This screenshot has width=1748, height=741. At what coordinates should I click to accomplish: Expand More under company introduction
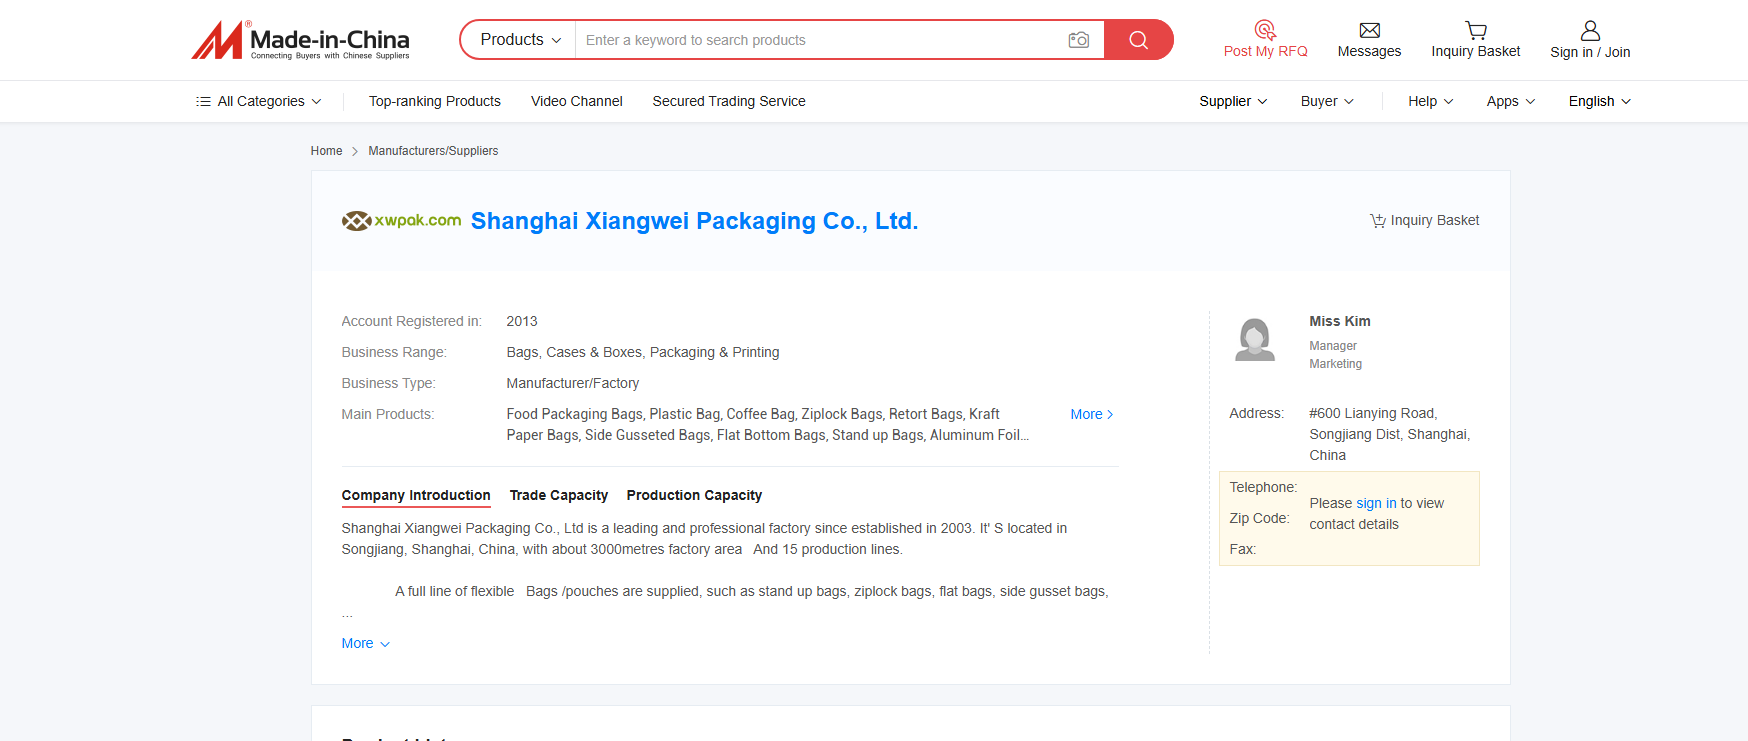click(x=365, y=643)
